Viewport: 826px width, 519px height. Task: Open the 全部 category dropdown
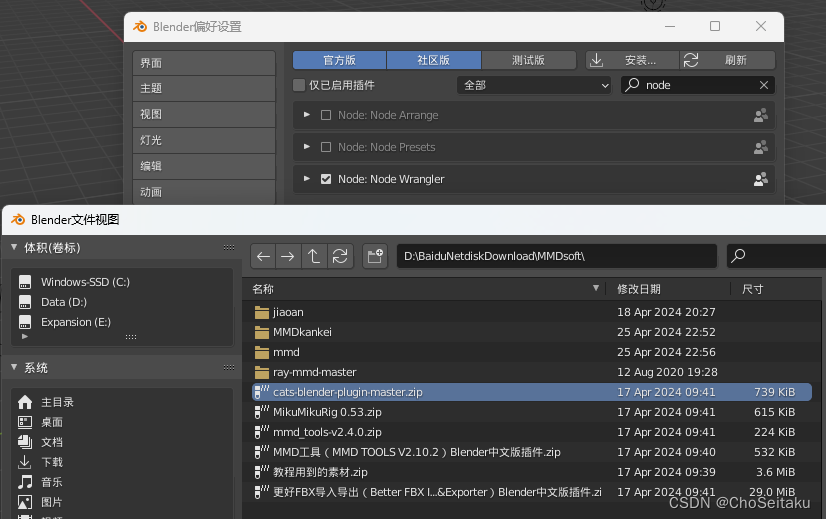coord(534,85)
